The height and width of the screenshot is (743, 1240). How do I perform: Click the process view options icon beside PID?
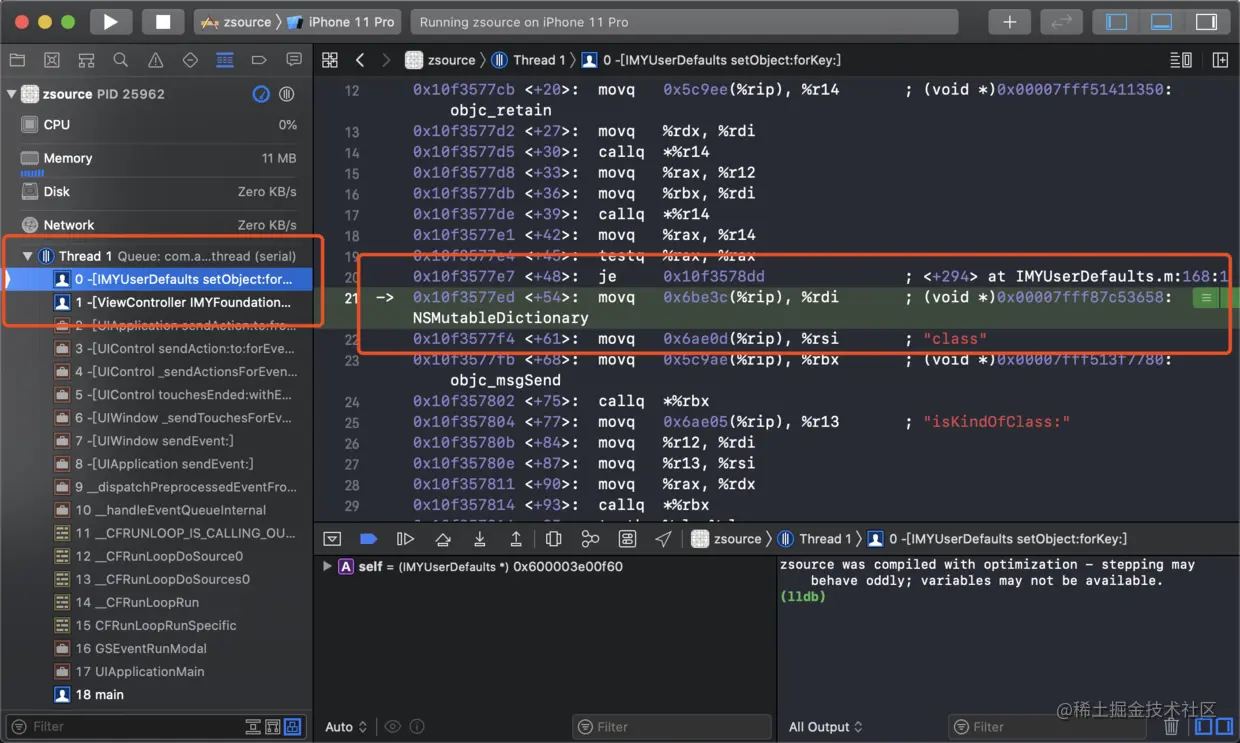tap(287, 94)
